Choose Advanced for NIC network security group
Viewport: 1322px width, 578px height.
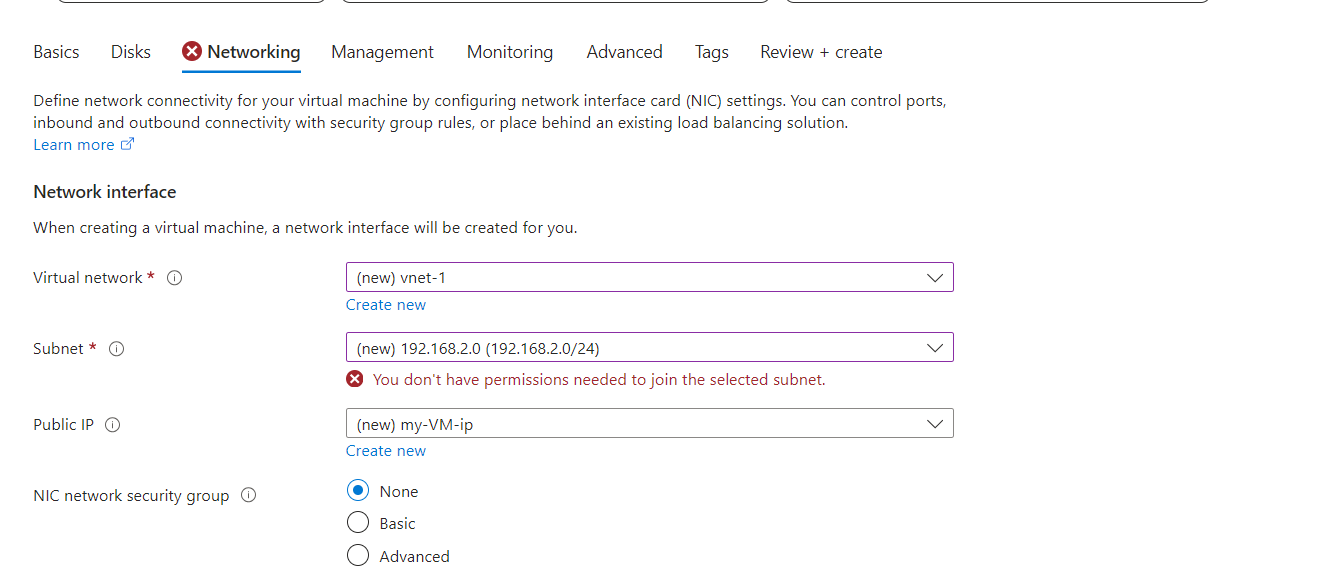coord(357,555)
